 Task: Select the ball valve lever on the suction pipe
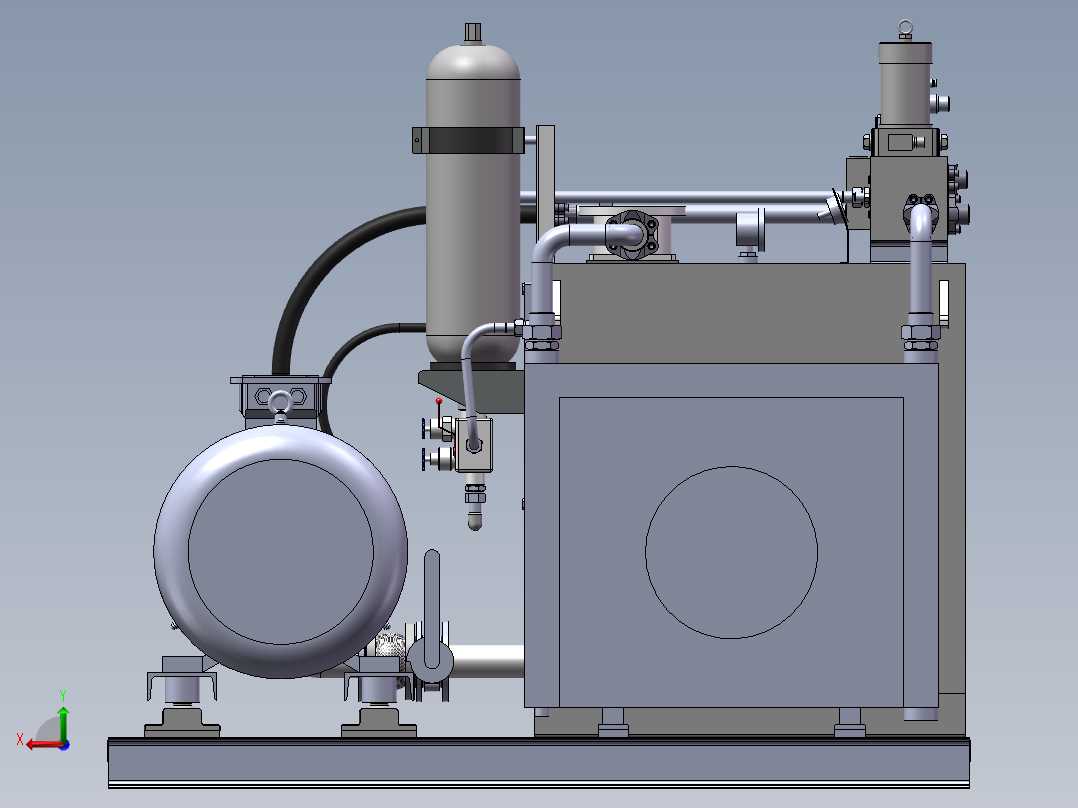pos(432,609)
